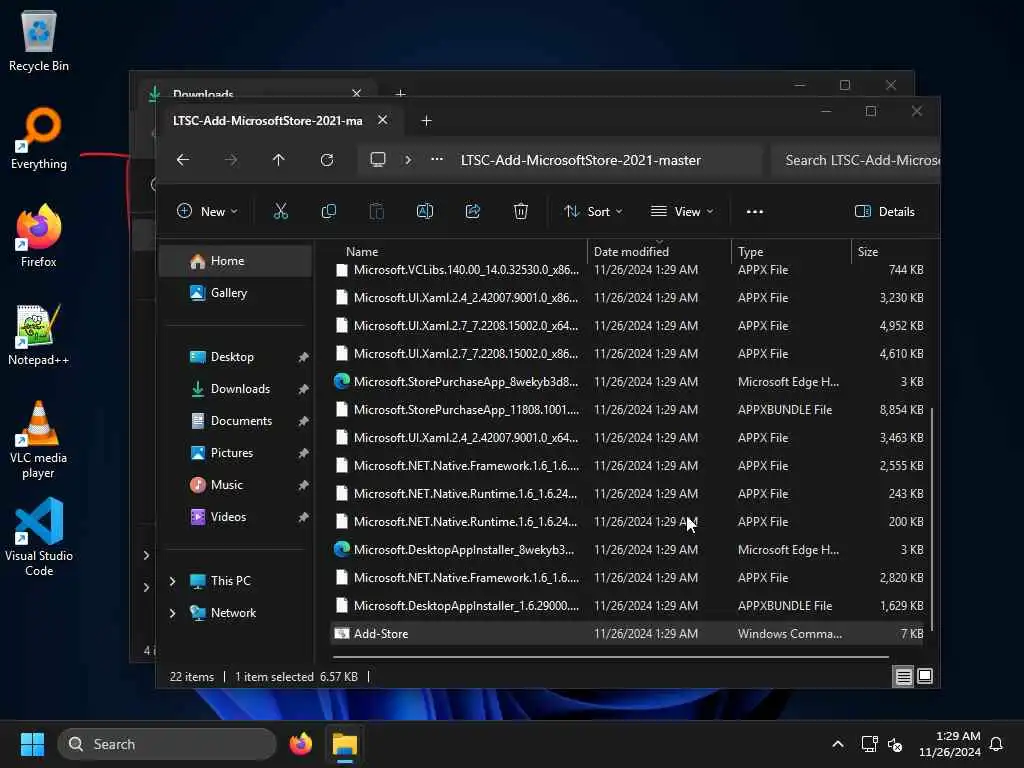Screen dimensions: 1024x768
Task: Launch Firefox from the taskbar
Action: [300, 744]
